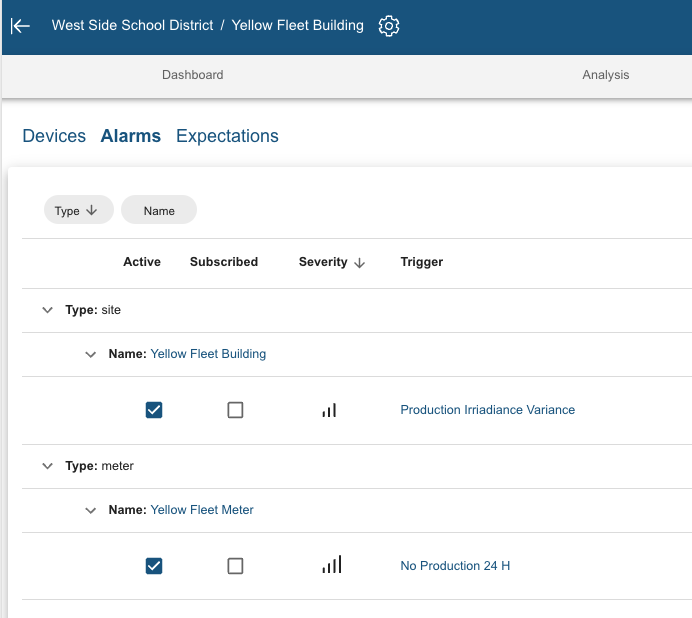Click the Active column header

tap(142, 262)
